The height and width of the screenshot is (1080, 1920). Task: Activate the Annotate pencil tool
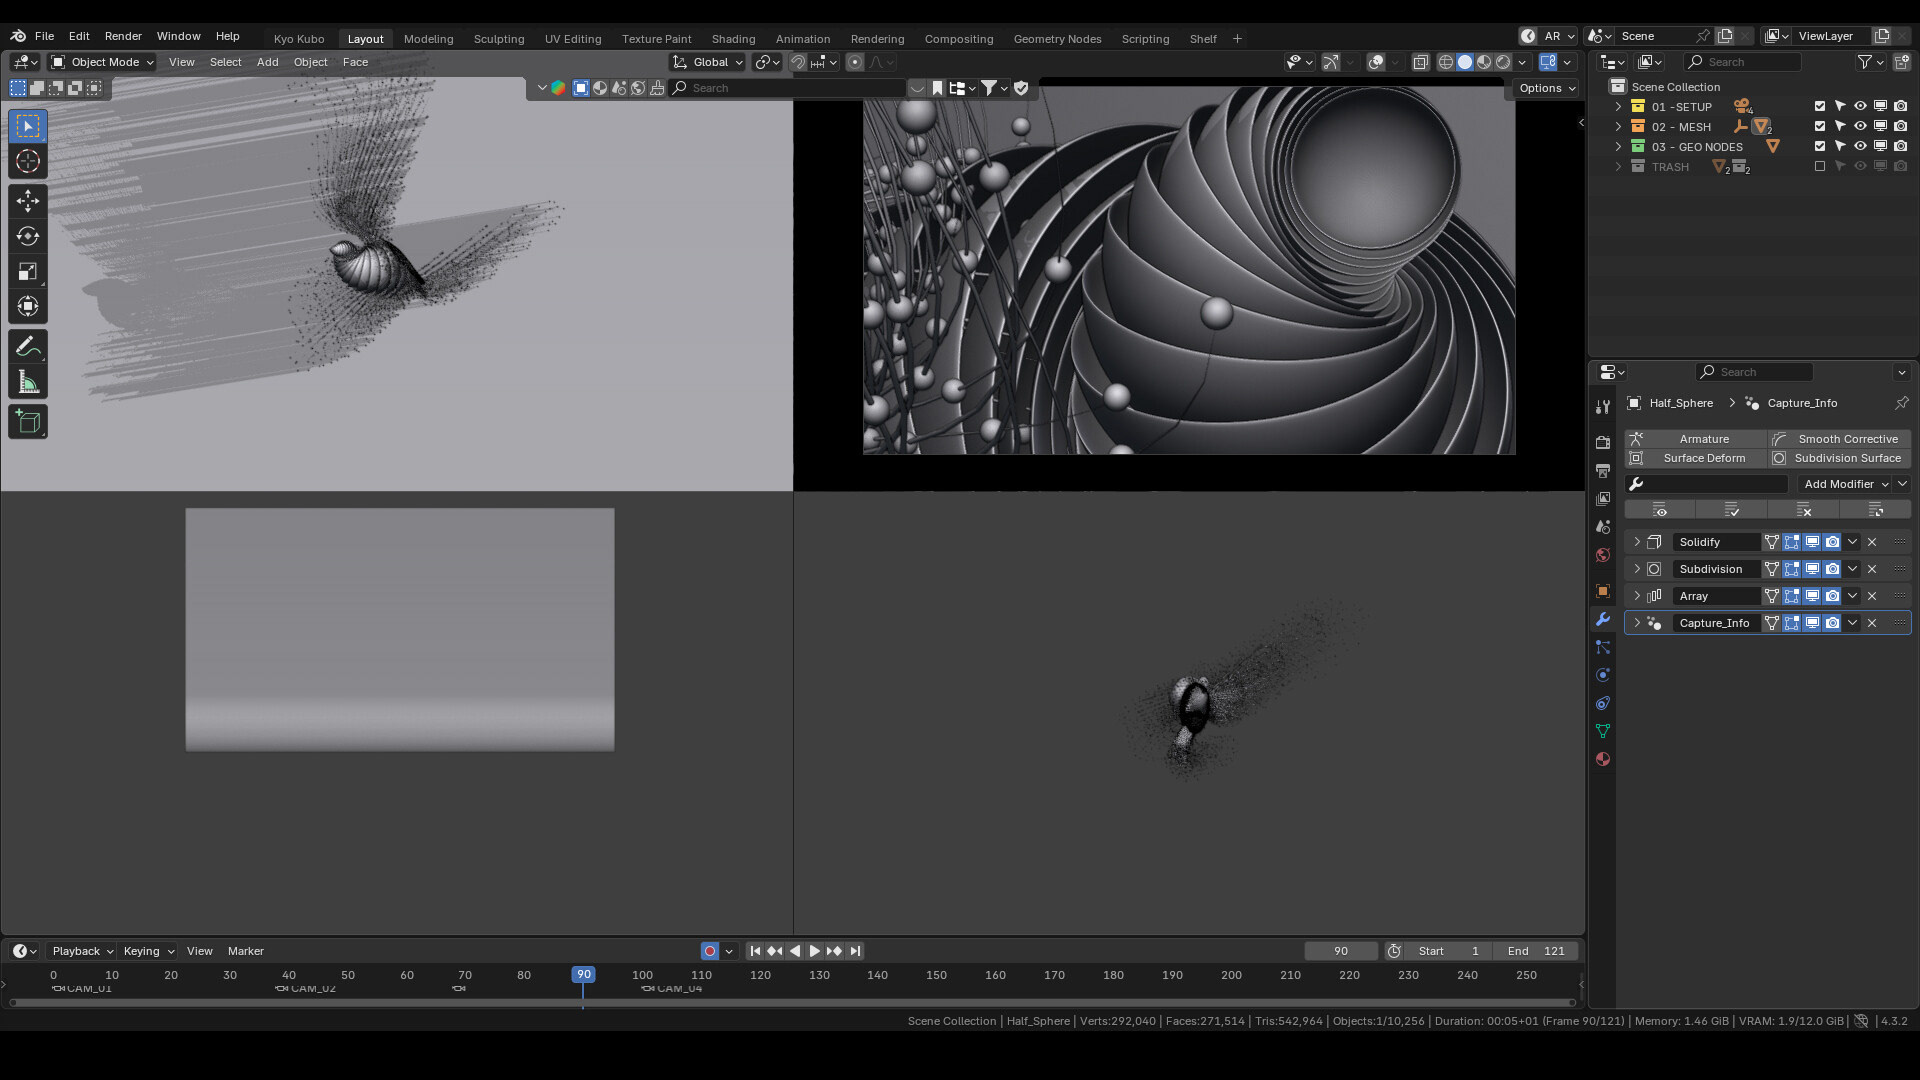pos(28,347)
